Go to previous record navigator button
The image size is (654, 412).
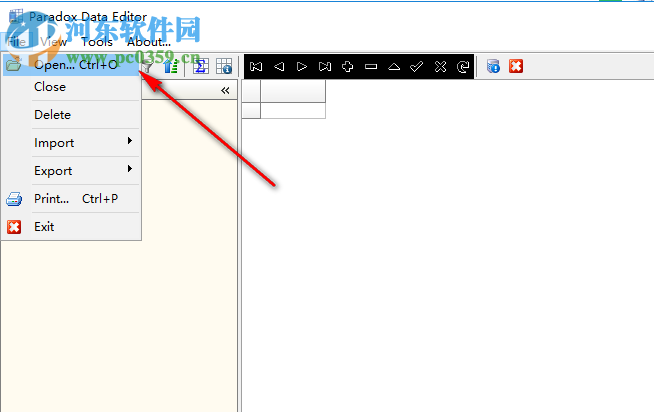(x=279, y=66)
